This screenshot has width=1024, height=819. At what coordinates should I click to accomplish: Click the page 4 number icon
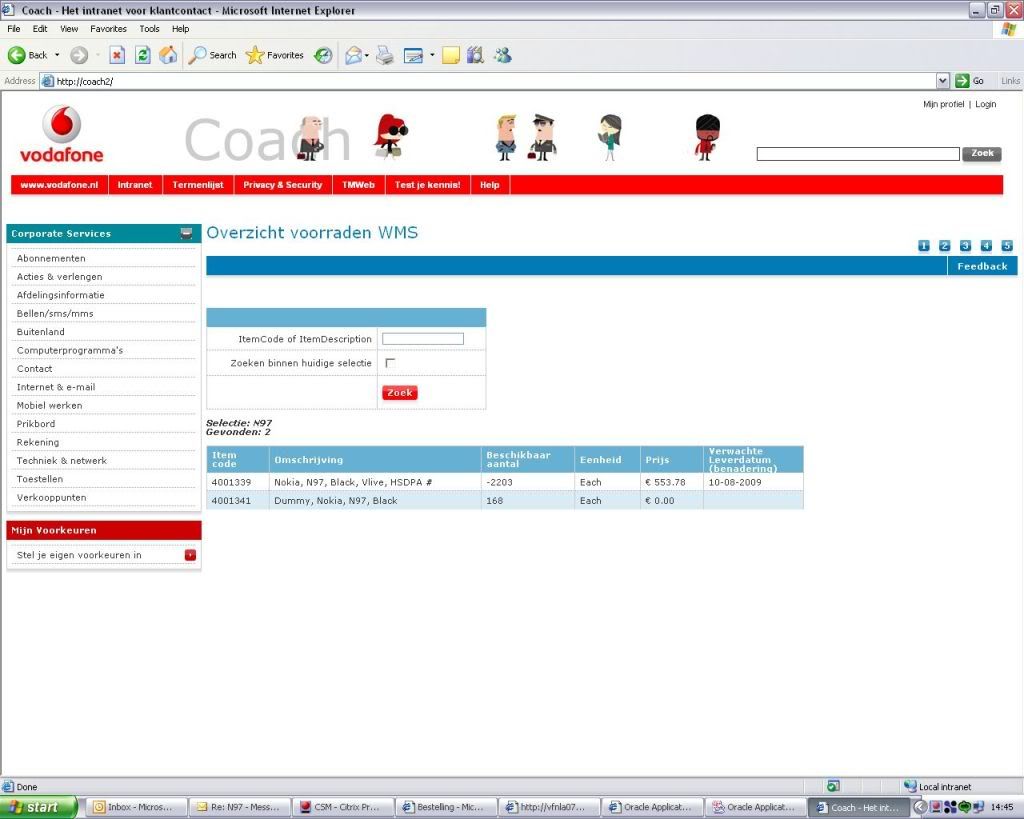(986, 246)
